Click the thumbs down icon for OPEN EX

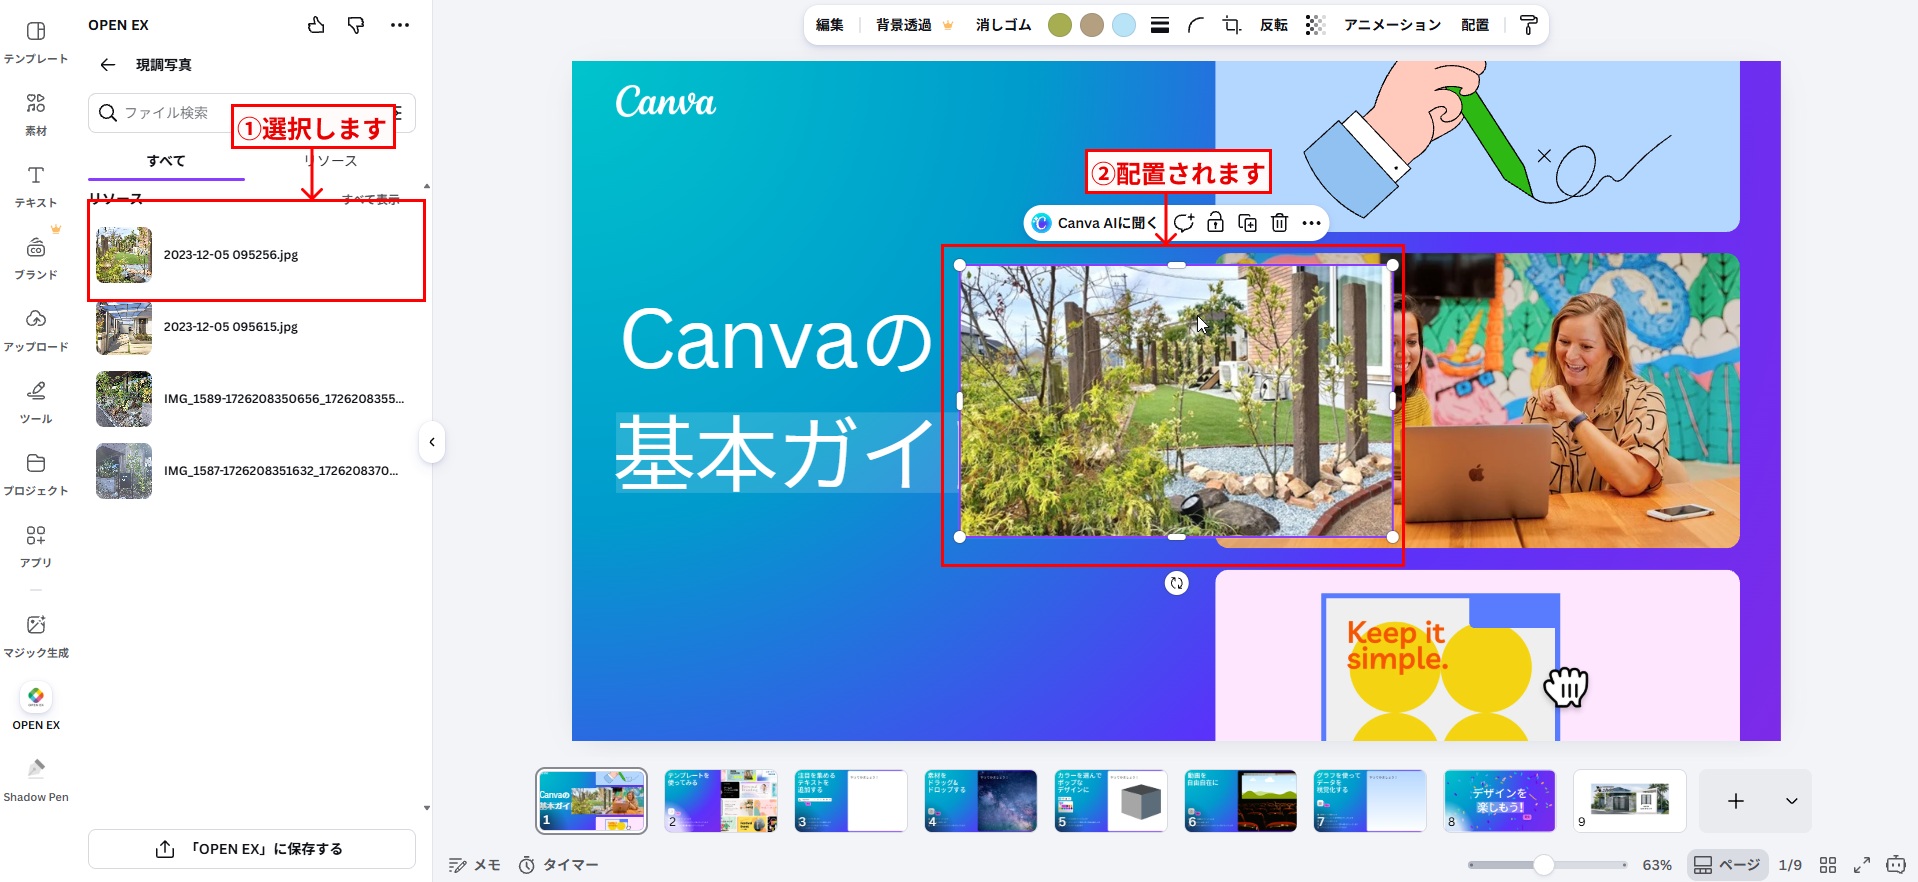point(356,25)
